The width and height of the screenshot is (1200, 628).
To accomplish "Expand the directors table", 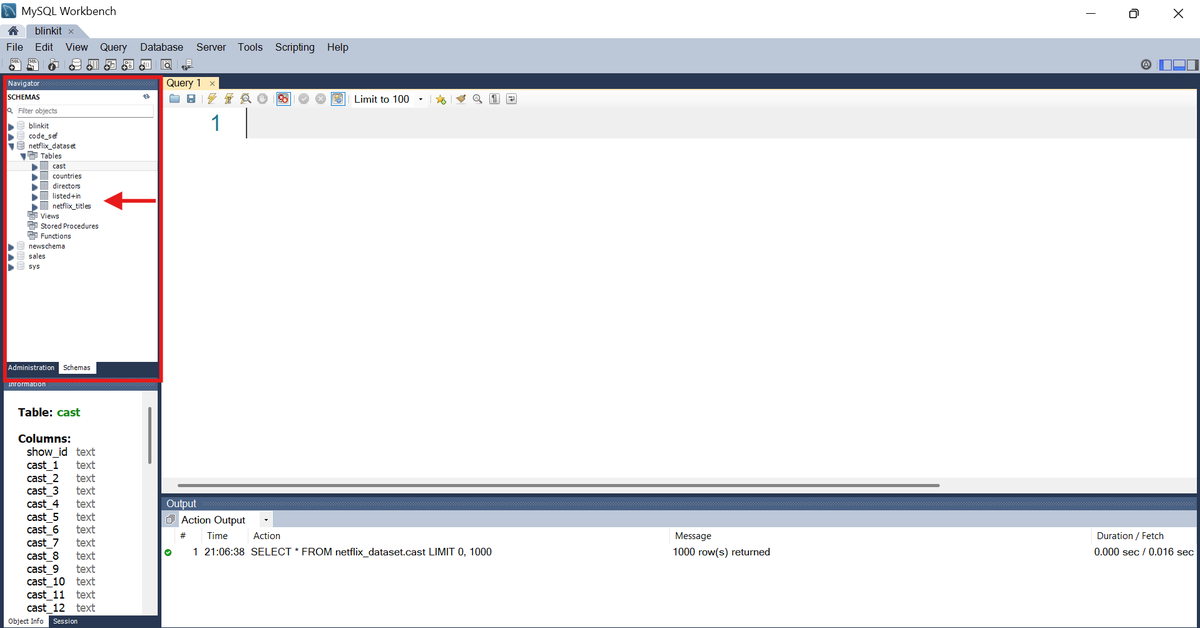I will coord(34,186).
